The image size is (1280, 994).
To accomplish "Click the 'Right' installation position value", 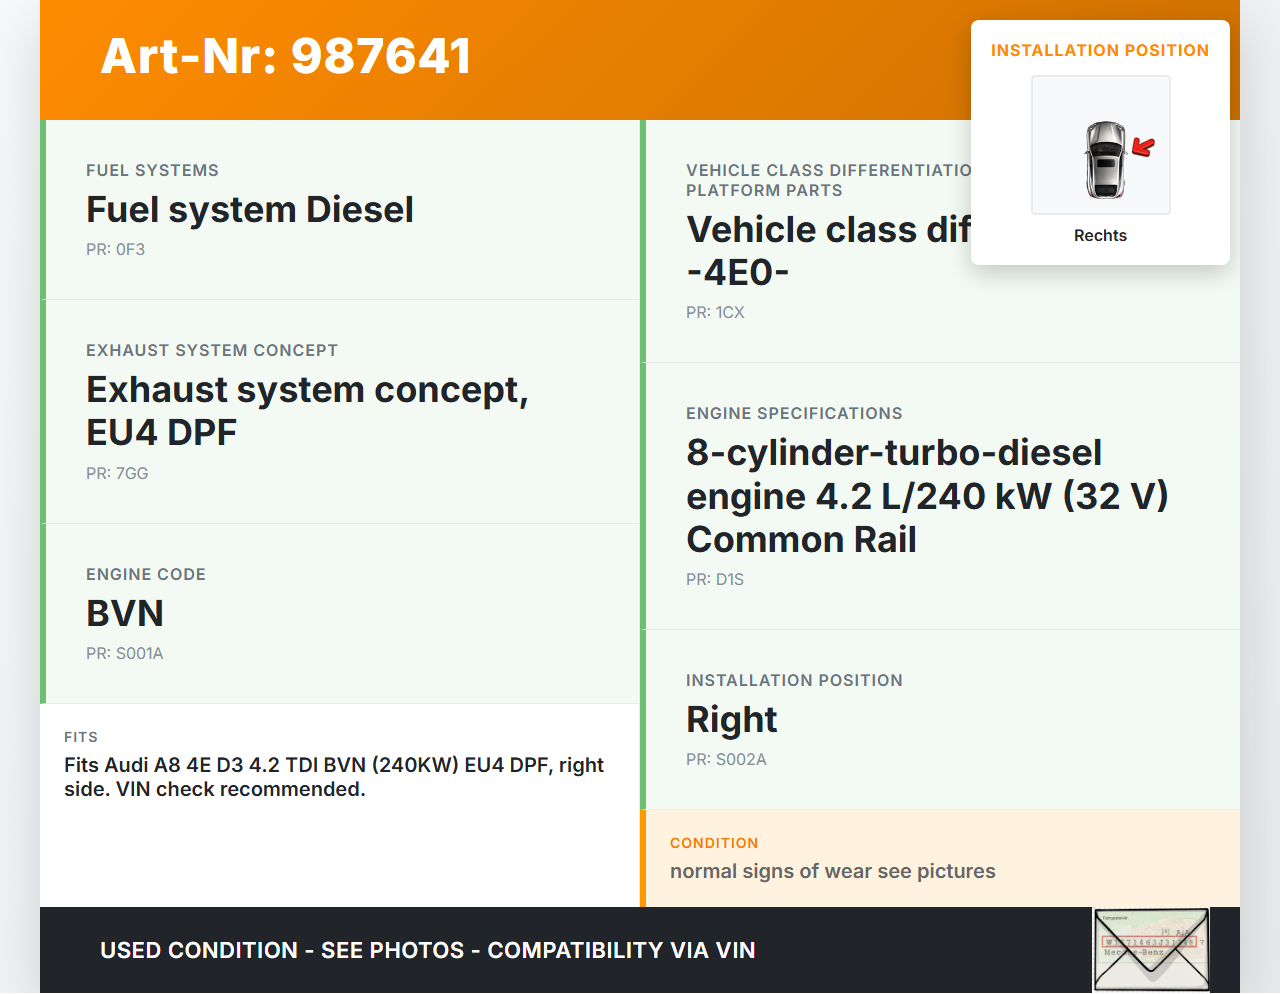I will pyautogui.click(x=731, y=719).
